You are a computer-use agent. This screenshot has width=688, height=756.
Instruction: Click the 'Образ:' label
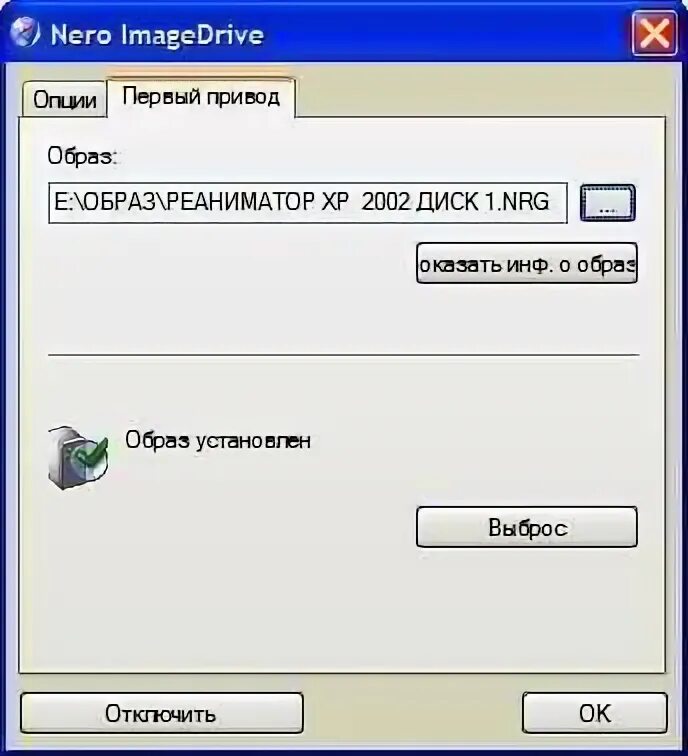82,156
